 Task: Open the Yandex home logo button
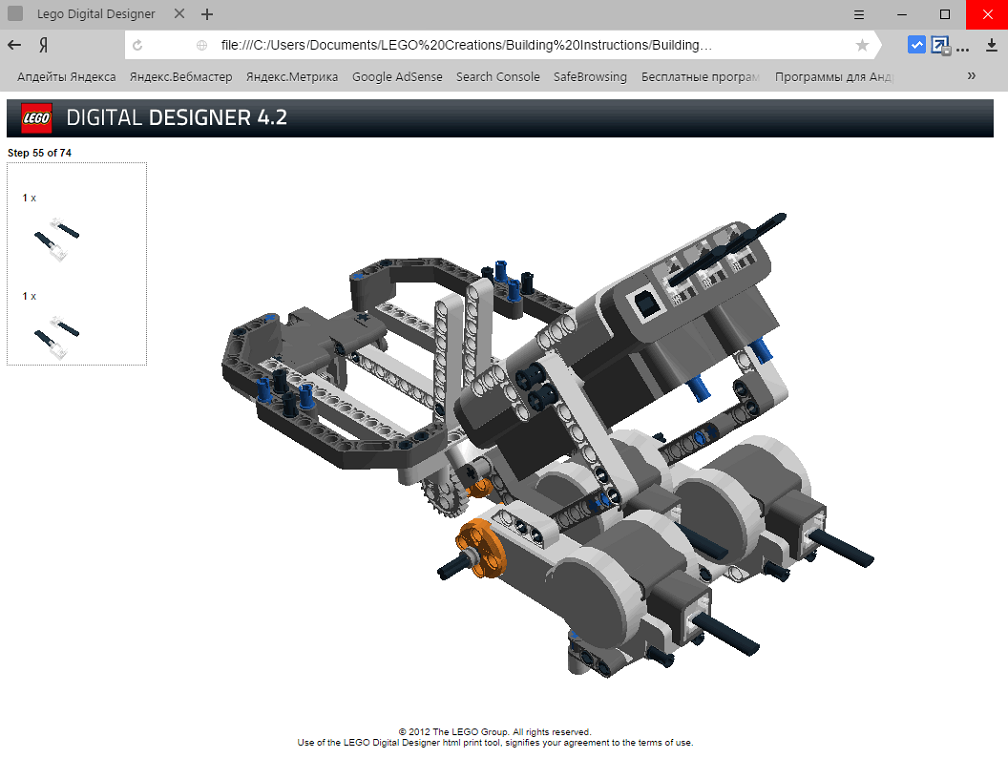click(x=43, y=45)
